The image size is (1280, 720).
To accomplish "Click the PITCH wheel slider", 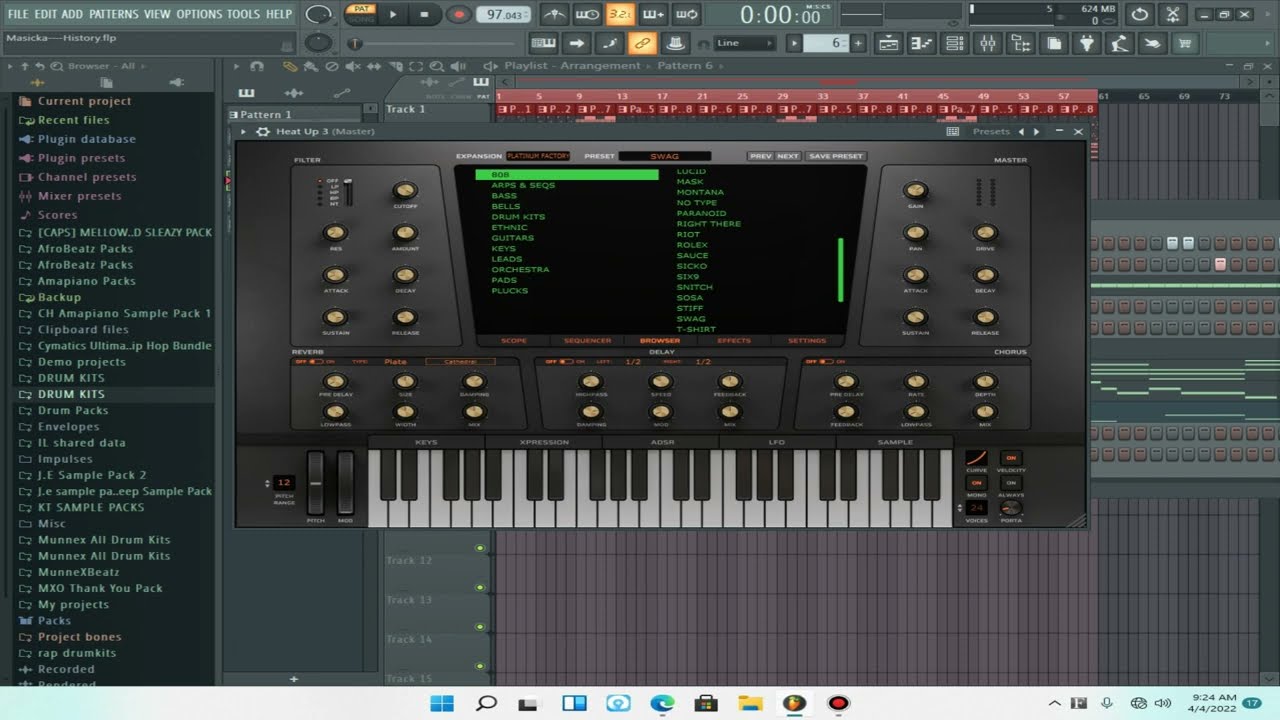I will [x=315, y=483].
